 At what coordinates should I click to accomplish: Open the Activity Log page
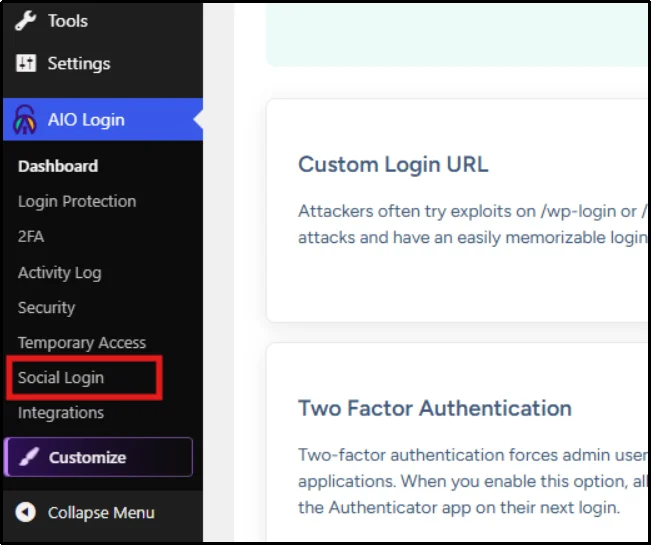pyautogui.click(x=59, y=273)
